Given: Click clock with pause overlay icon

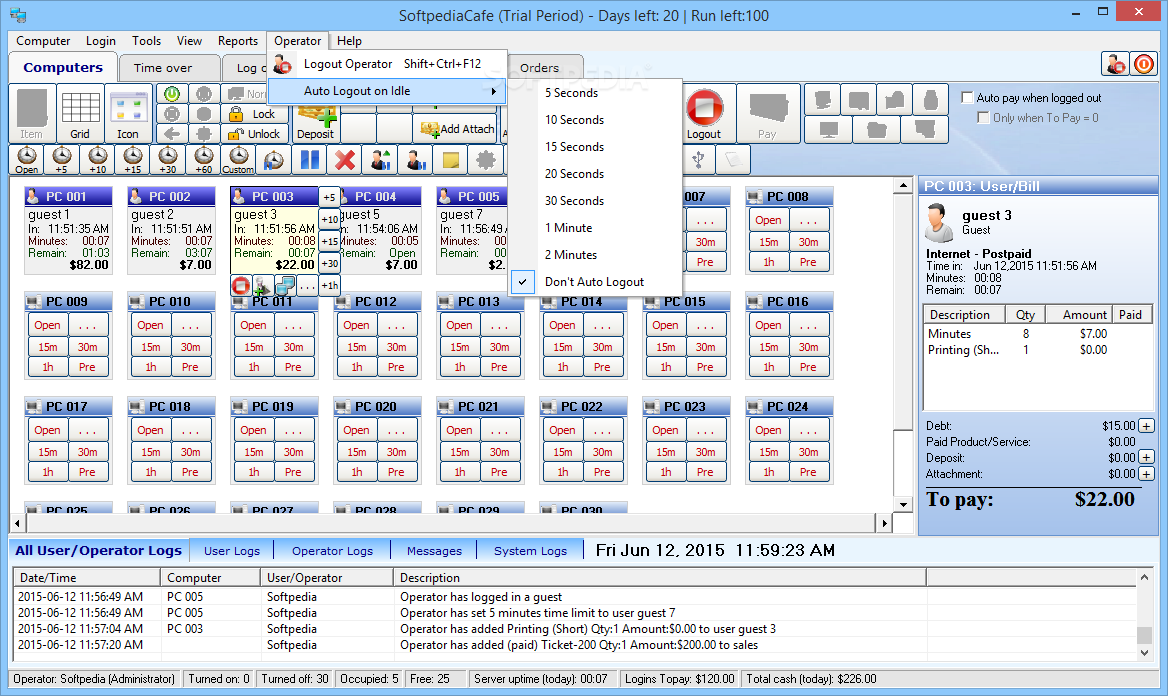Looking at the screenshot, I should [x=274, y=159].
